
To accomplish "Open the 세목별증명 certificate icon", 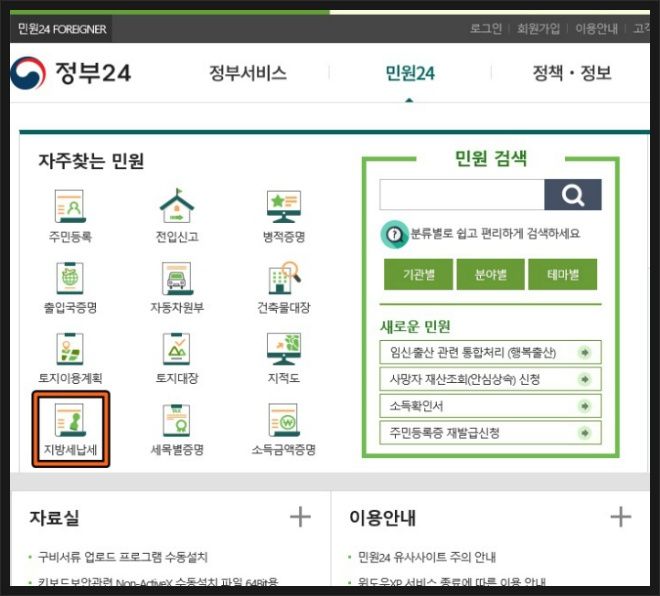I will (177, 420).
